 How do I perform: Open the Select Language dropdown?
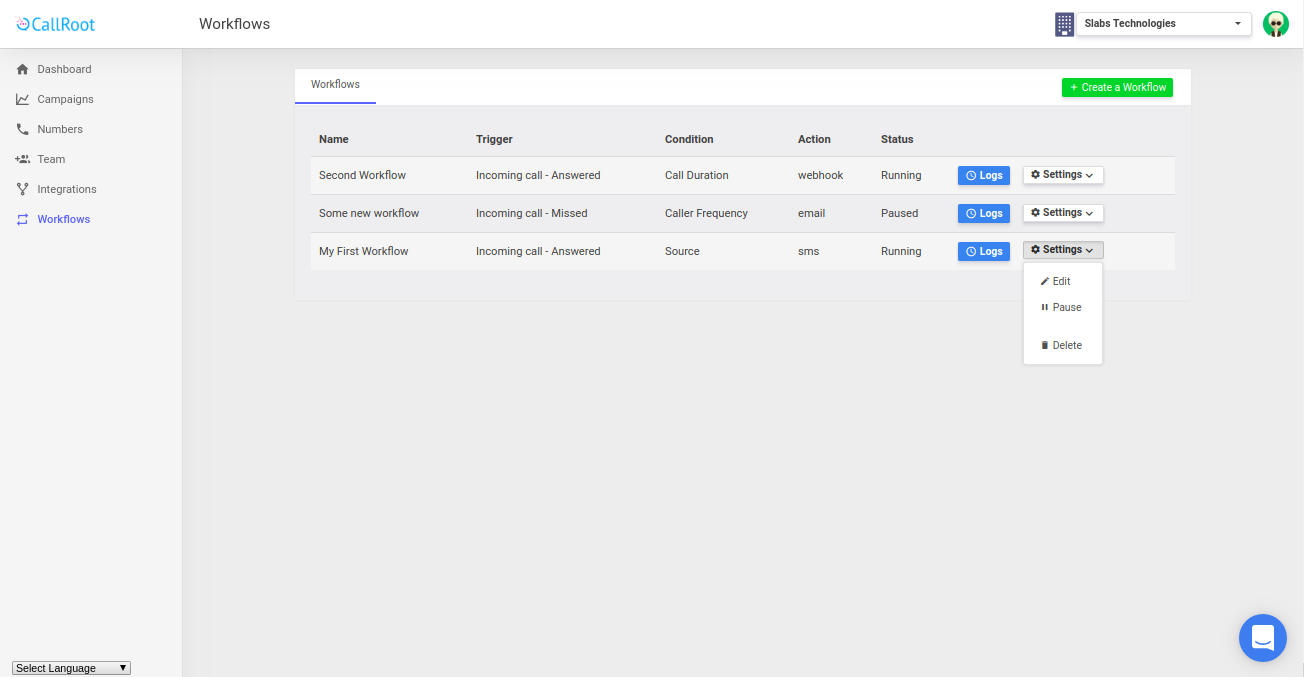click(70, 667)
